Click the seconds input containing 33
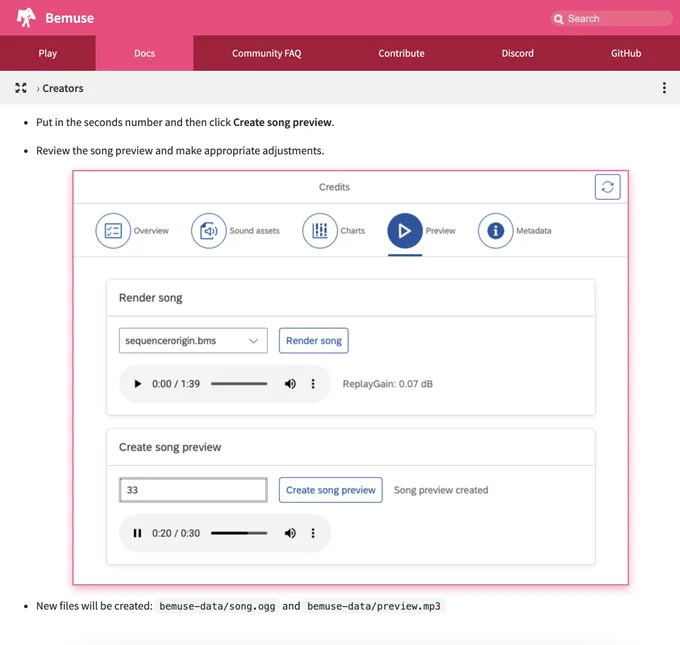 193,490
